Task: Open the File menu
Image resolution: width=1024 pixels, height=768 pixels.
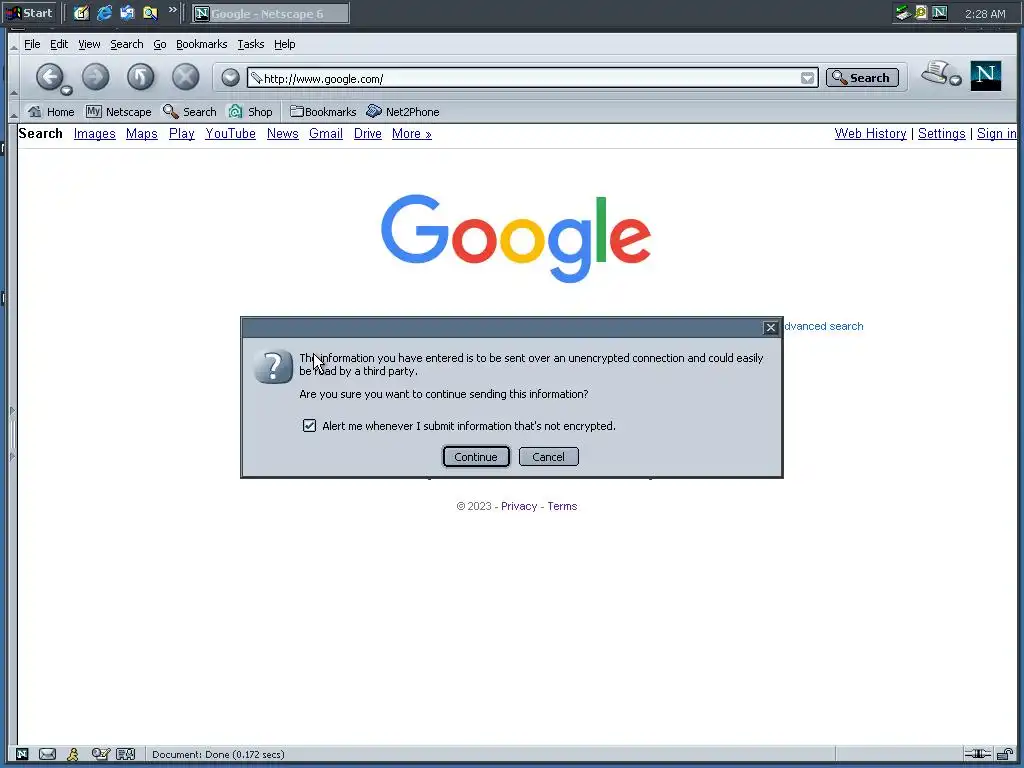Action: click(32, 44)
